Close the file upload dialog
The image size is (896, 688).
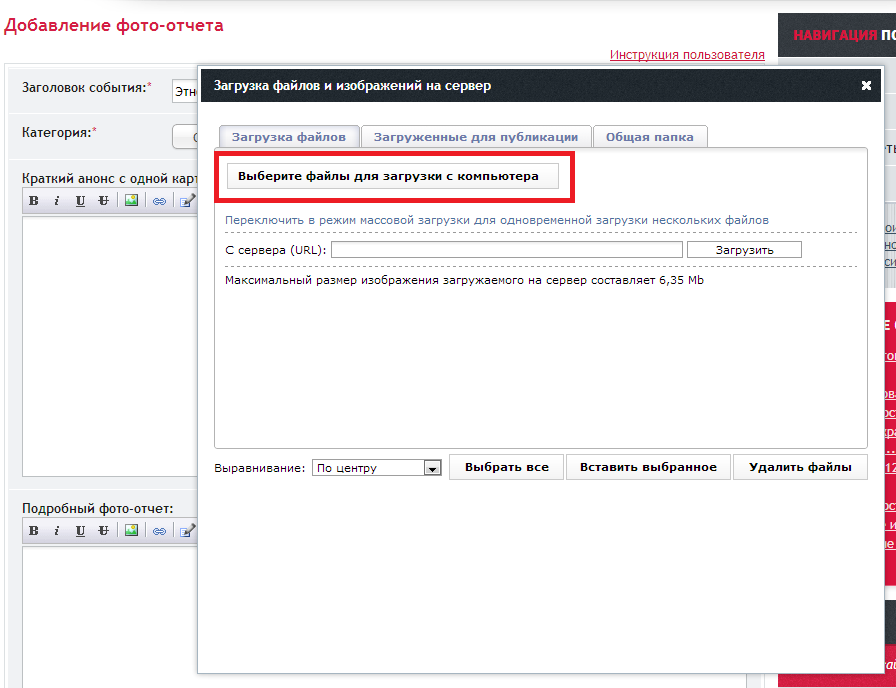coord(866,86)
